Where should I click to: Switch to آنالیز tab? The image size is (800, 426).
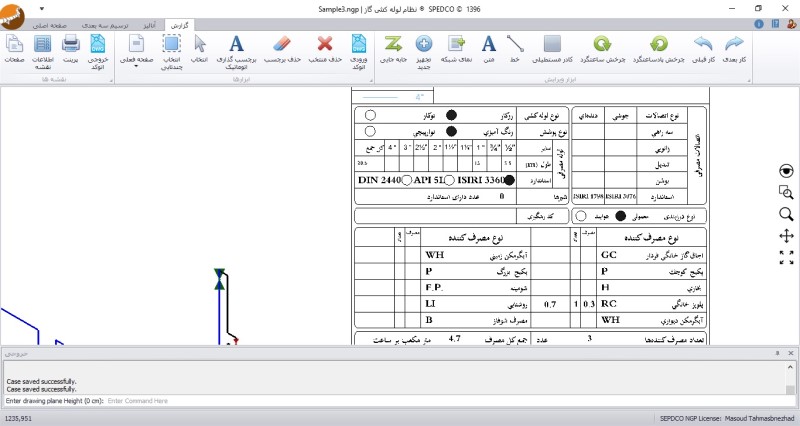(x=149, y=25)
